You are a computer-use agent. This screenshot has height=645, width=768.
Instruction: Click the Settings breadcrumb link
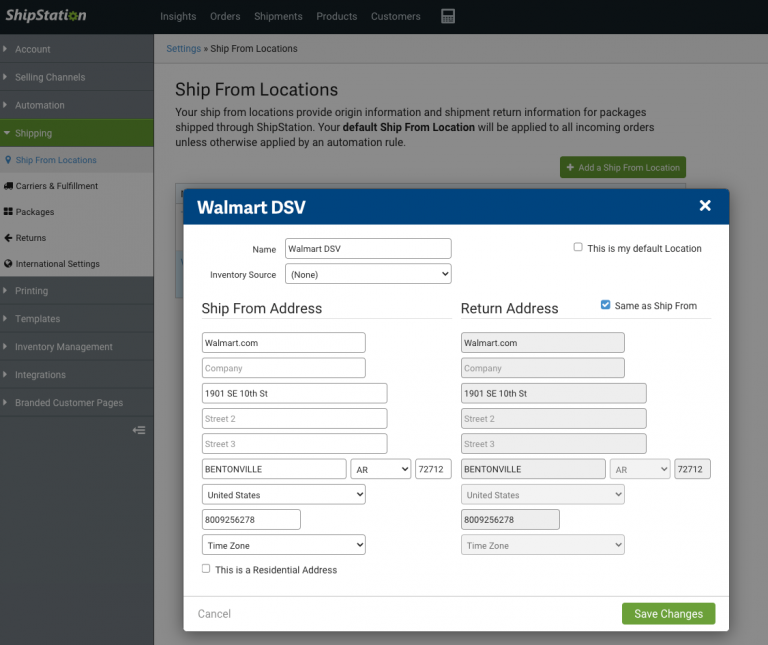coord(183,48)
